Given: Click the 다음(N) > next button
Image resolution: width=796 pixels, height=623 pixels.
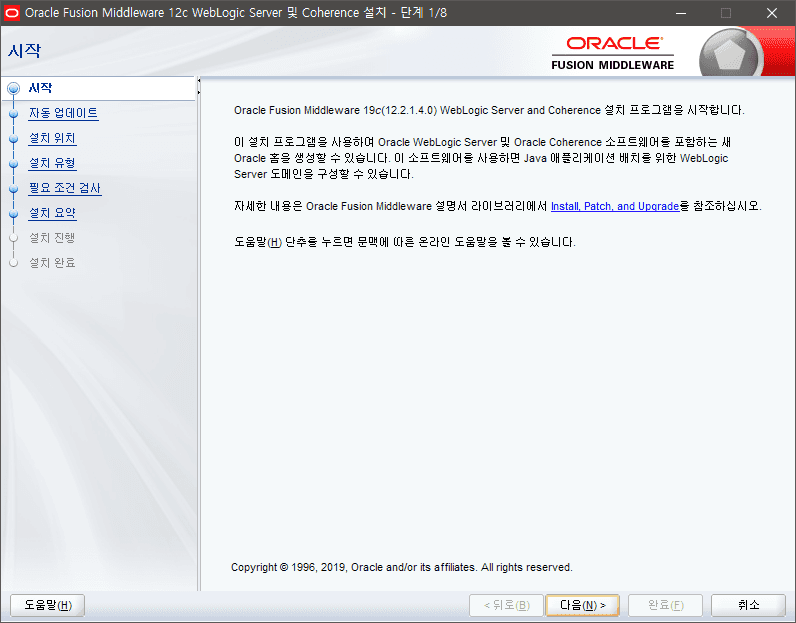Looking at the screenshot, I should pyautogui.click(x=582, y=605).
